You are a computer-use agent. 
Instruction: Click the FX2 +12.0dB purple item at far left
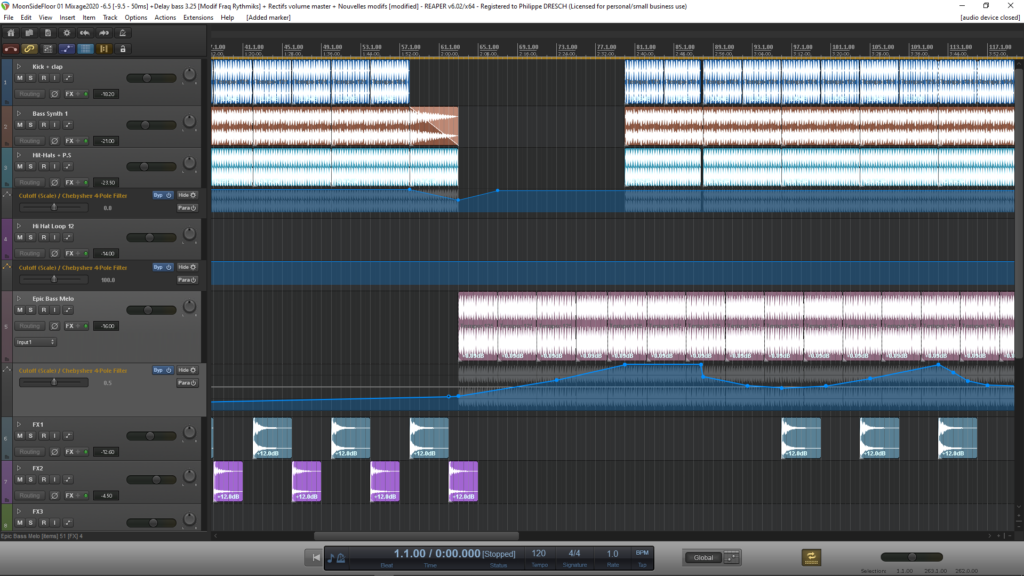[x=228, y=481]
